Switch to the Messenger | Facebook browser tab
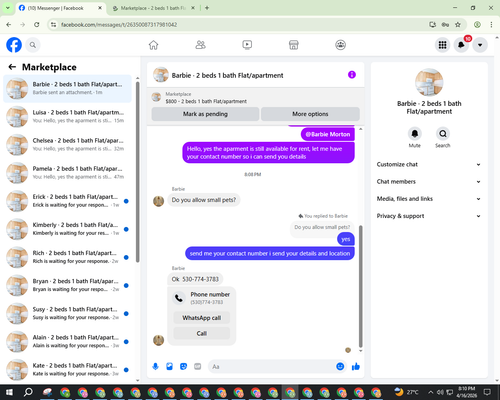500x400 pixels. tap(60, 8)
